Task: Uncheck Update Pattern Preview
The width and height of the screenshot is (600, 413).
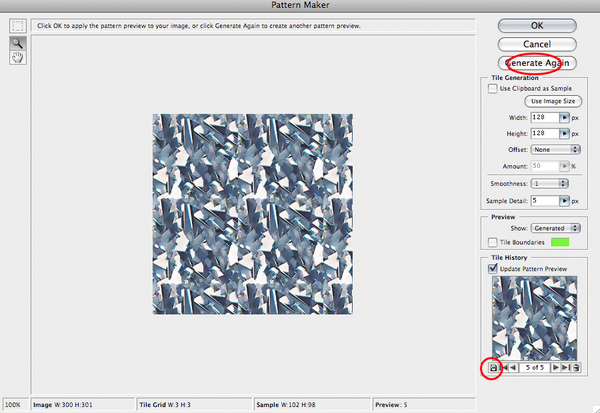Action: [492, 269]
